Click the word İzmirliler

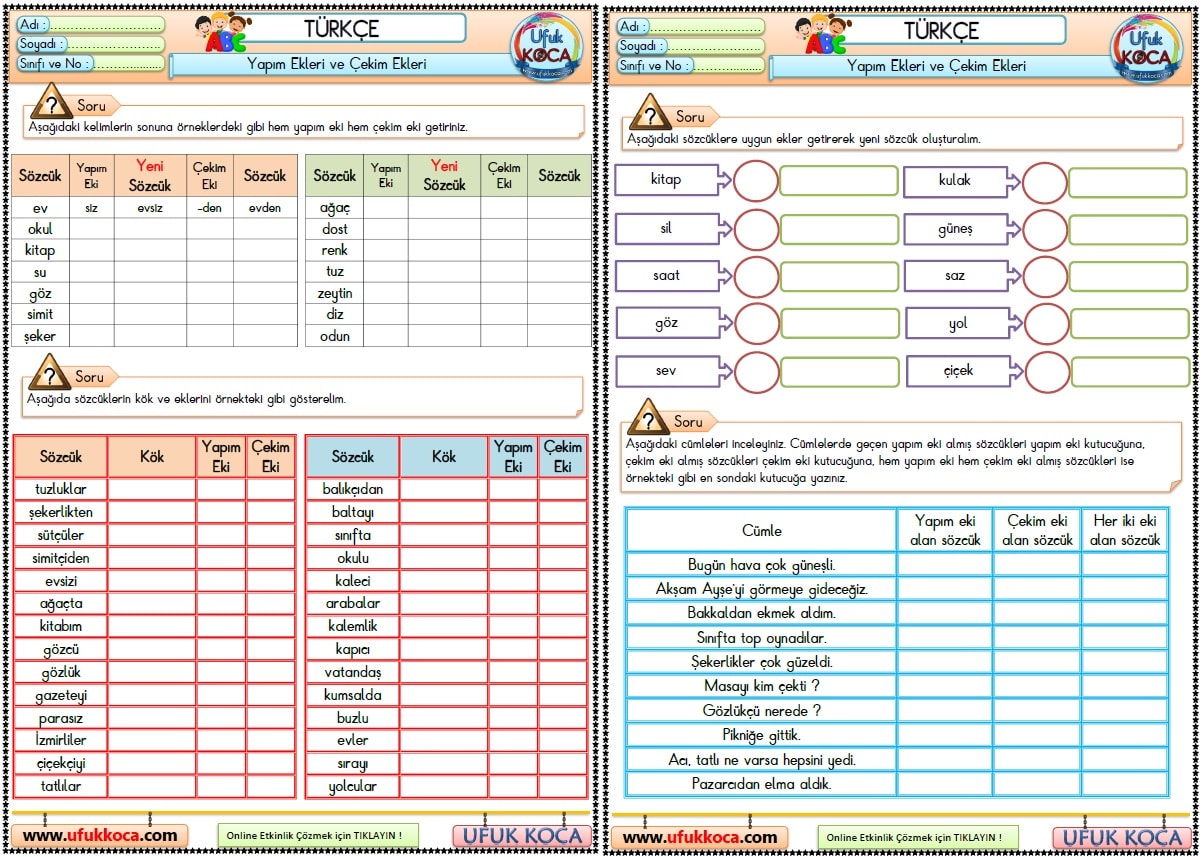pyautogui.click(x=61, y=740)
